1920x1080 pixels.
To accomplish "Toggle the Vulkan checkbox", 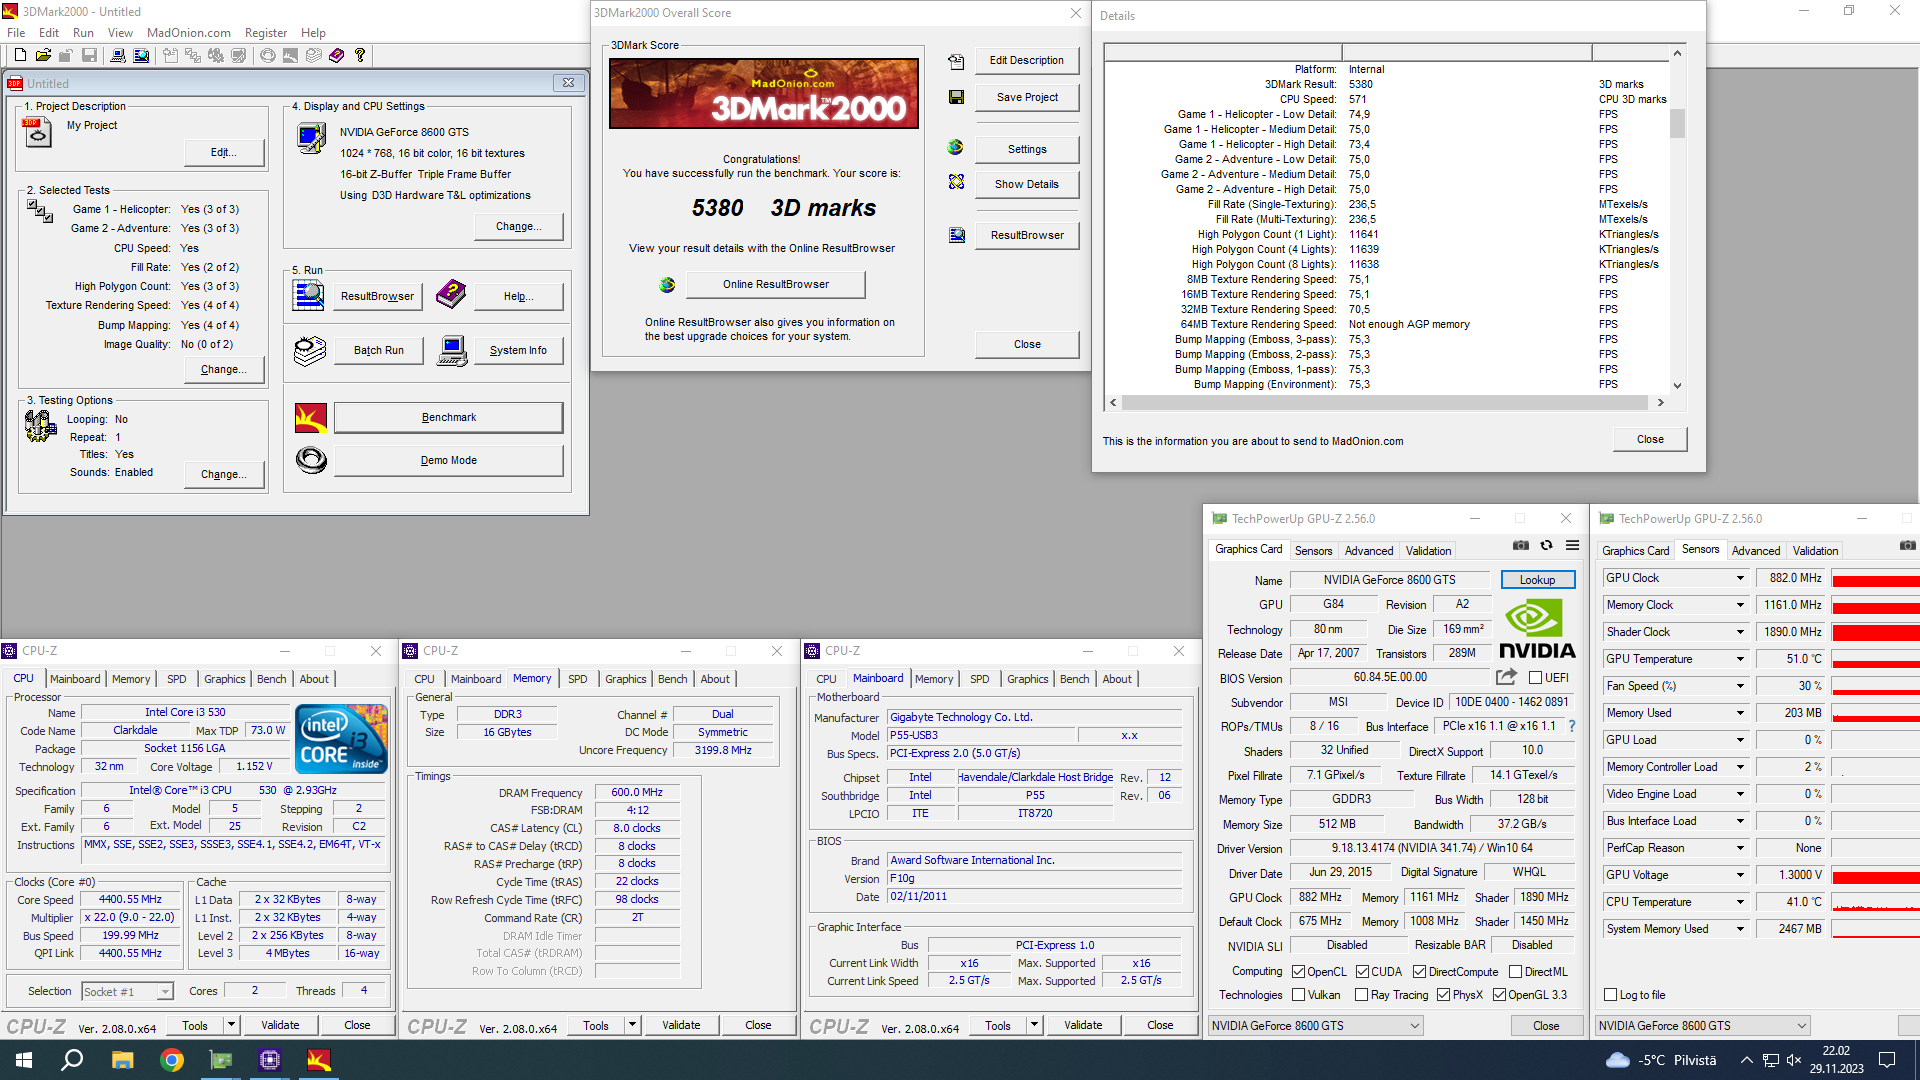I will click(1298, 995).
